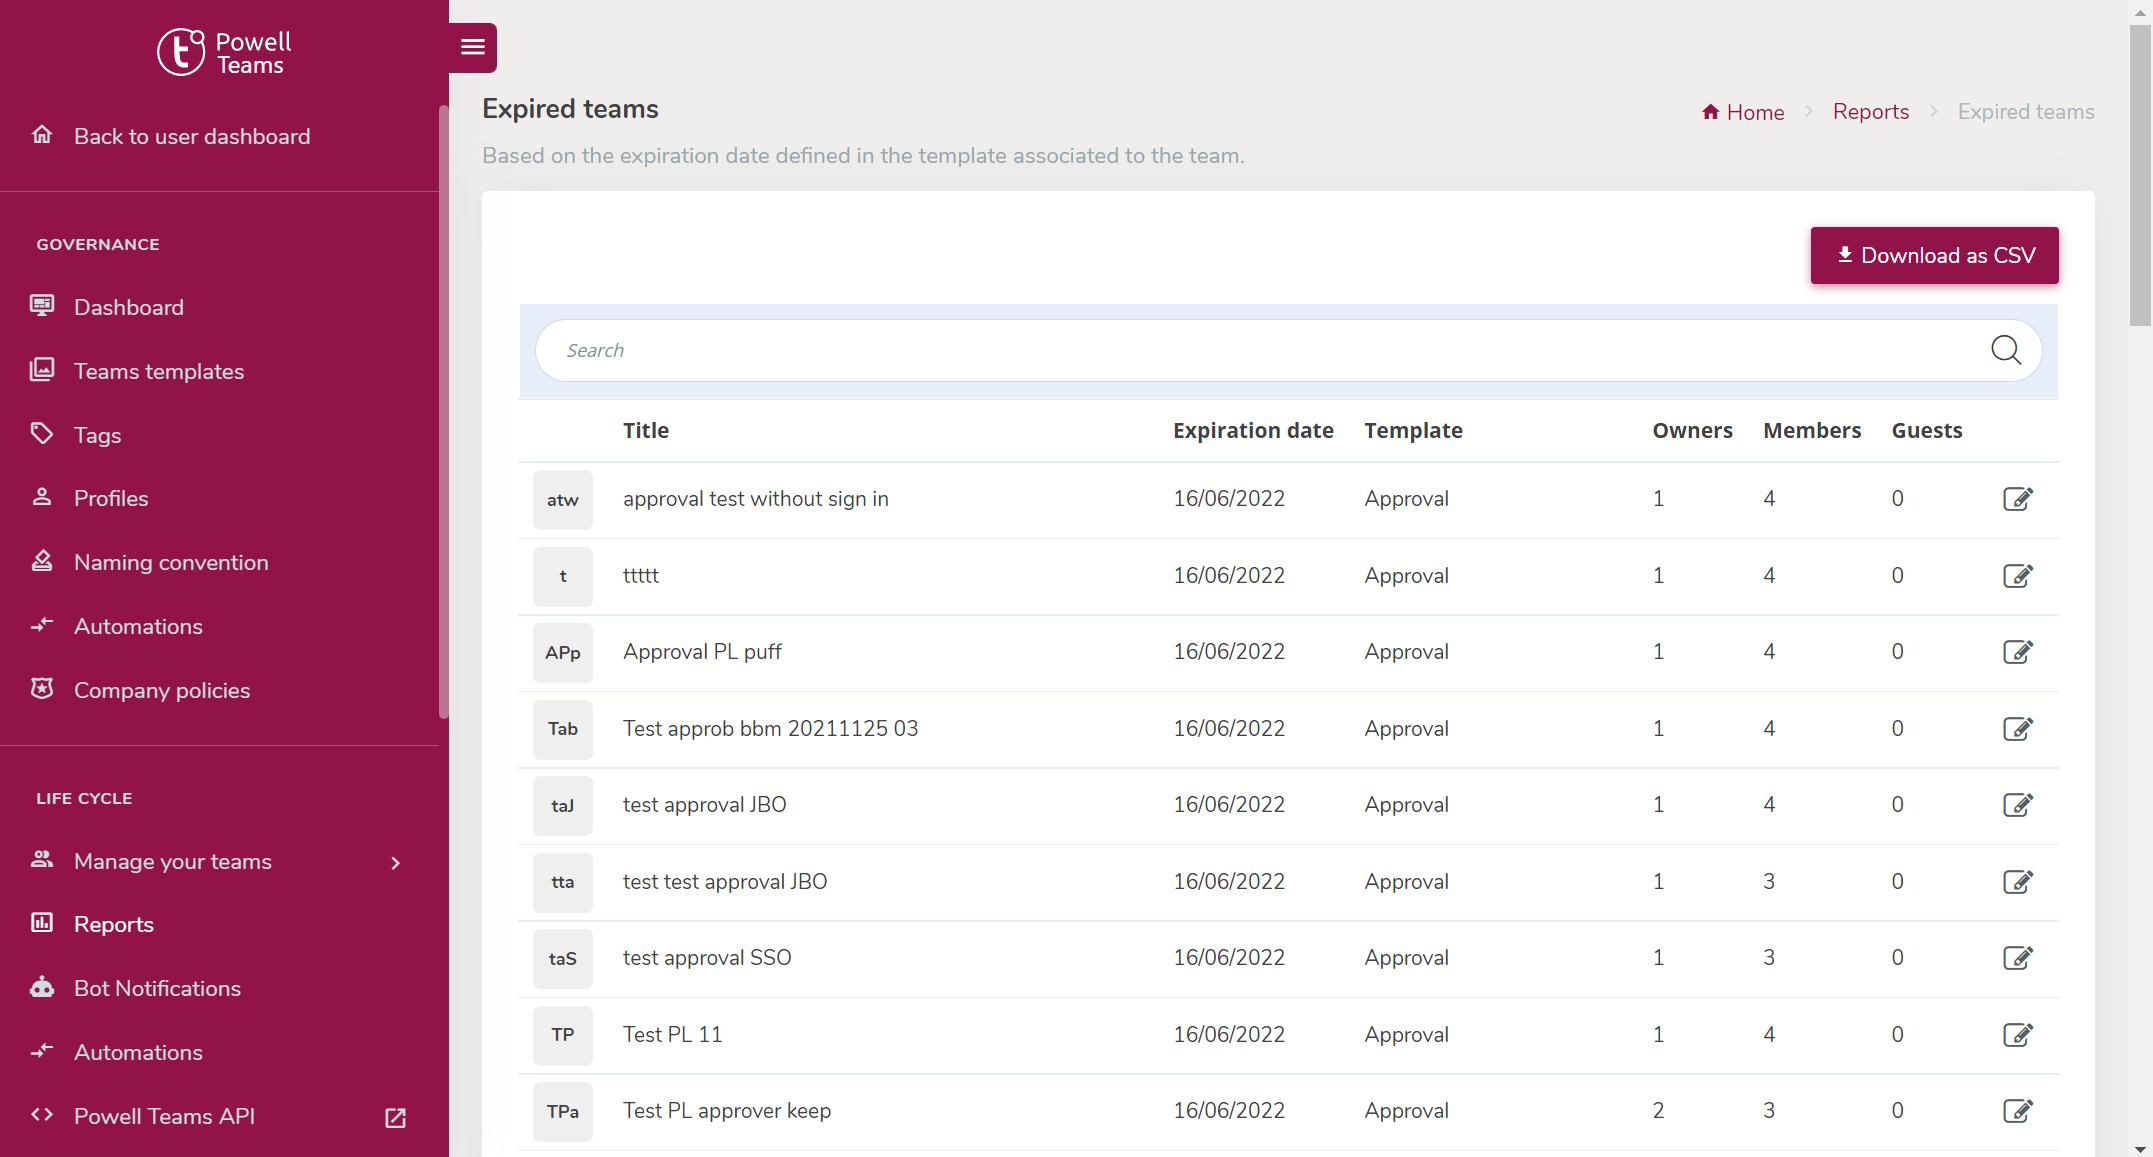Click the 'Test PL approver keep' title
This screenshot has height=1157, width=2153.
click(727, 1111)
